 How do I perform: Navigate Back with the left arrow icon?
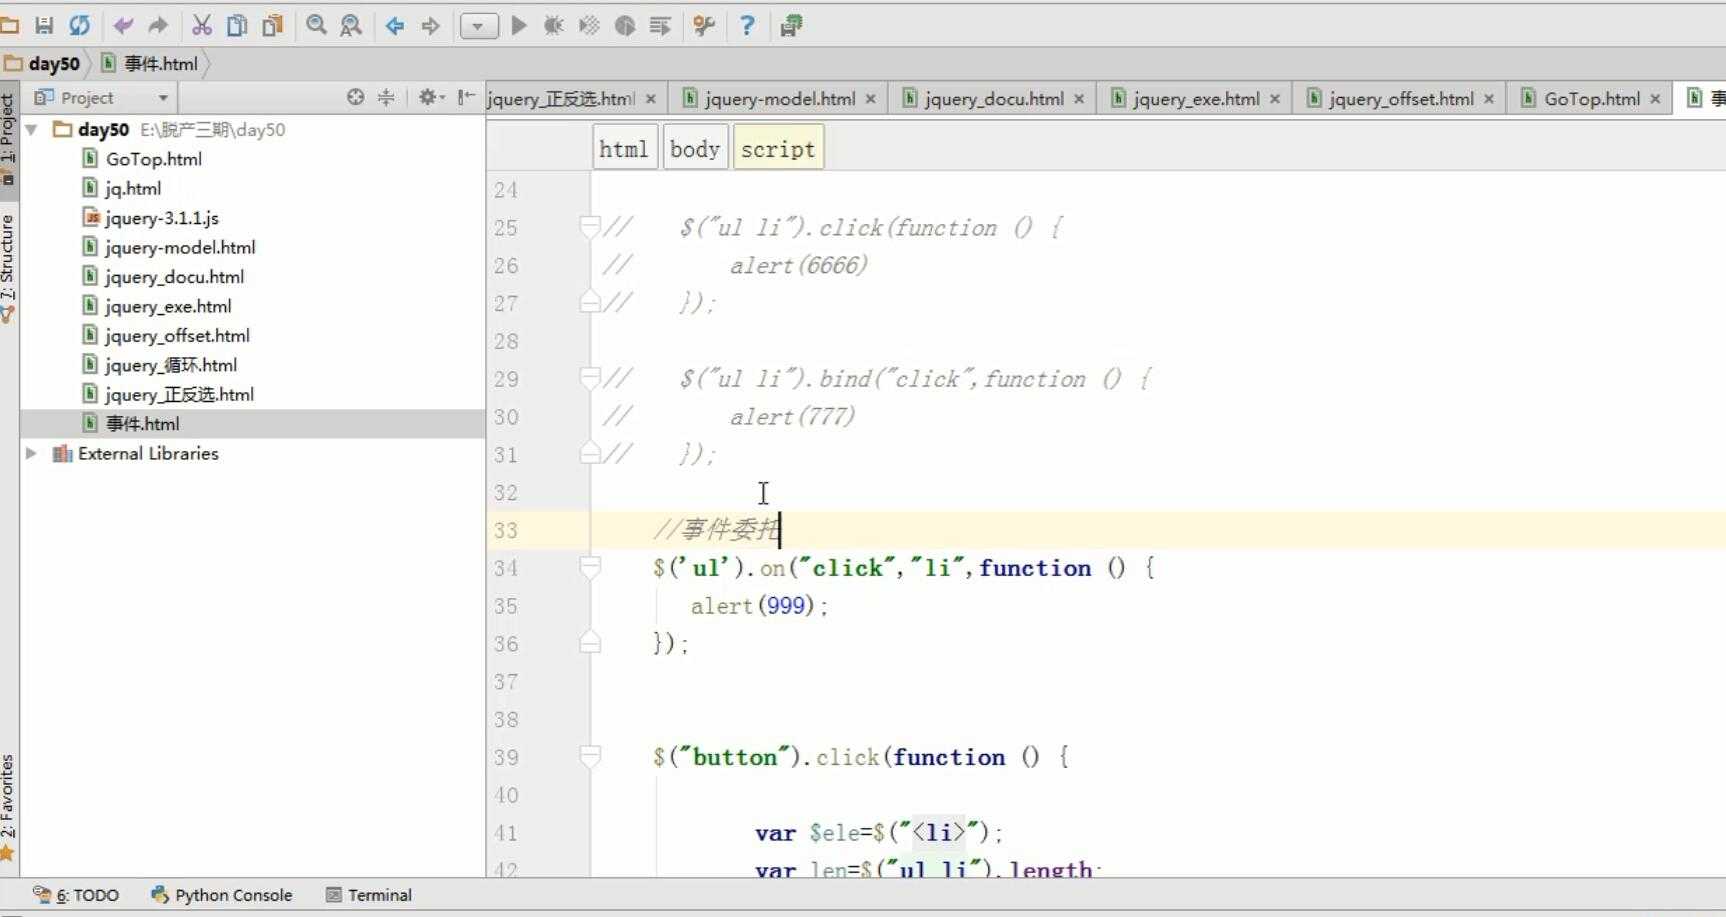pos(395,26)
